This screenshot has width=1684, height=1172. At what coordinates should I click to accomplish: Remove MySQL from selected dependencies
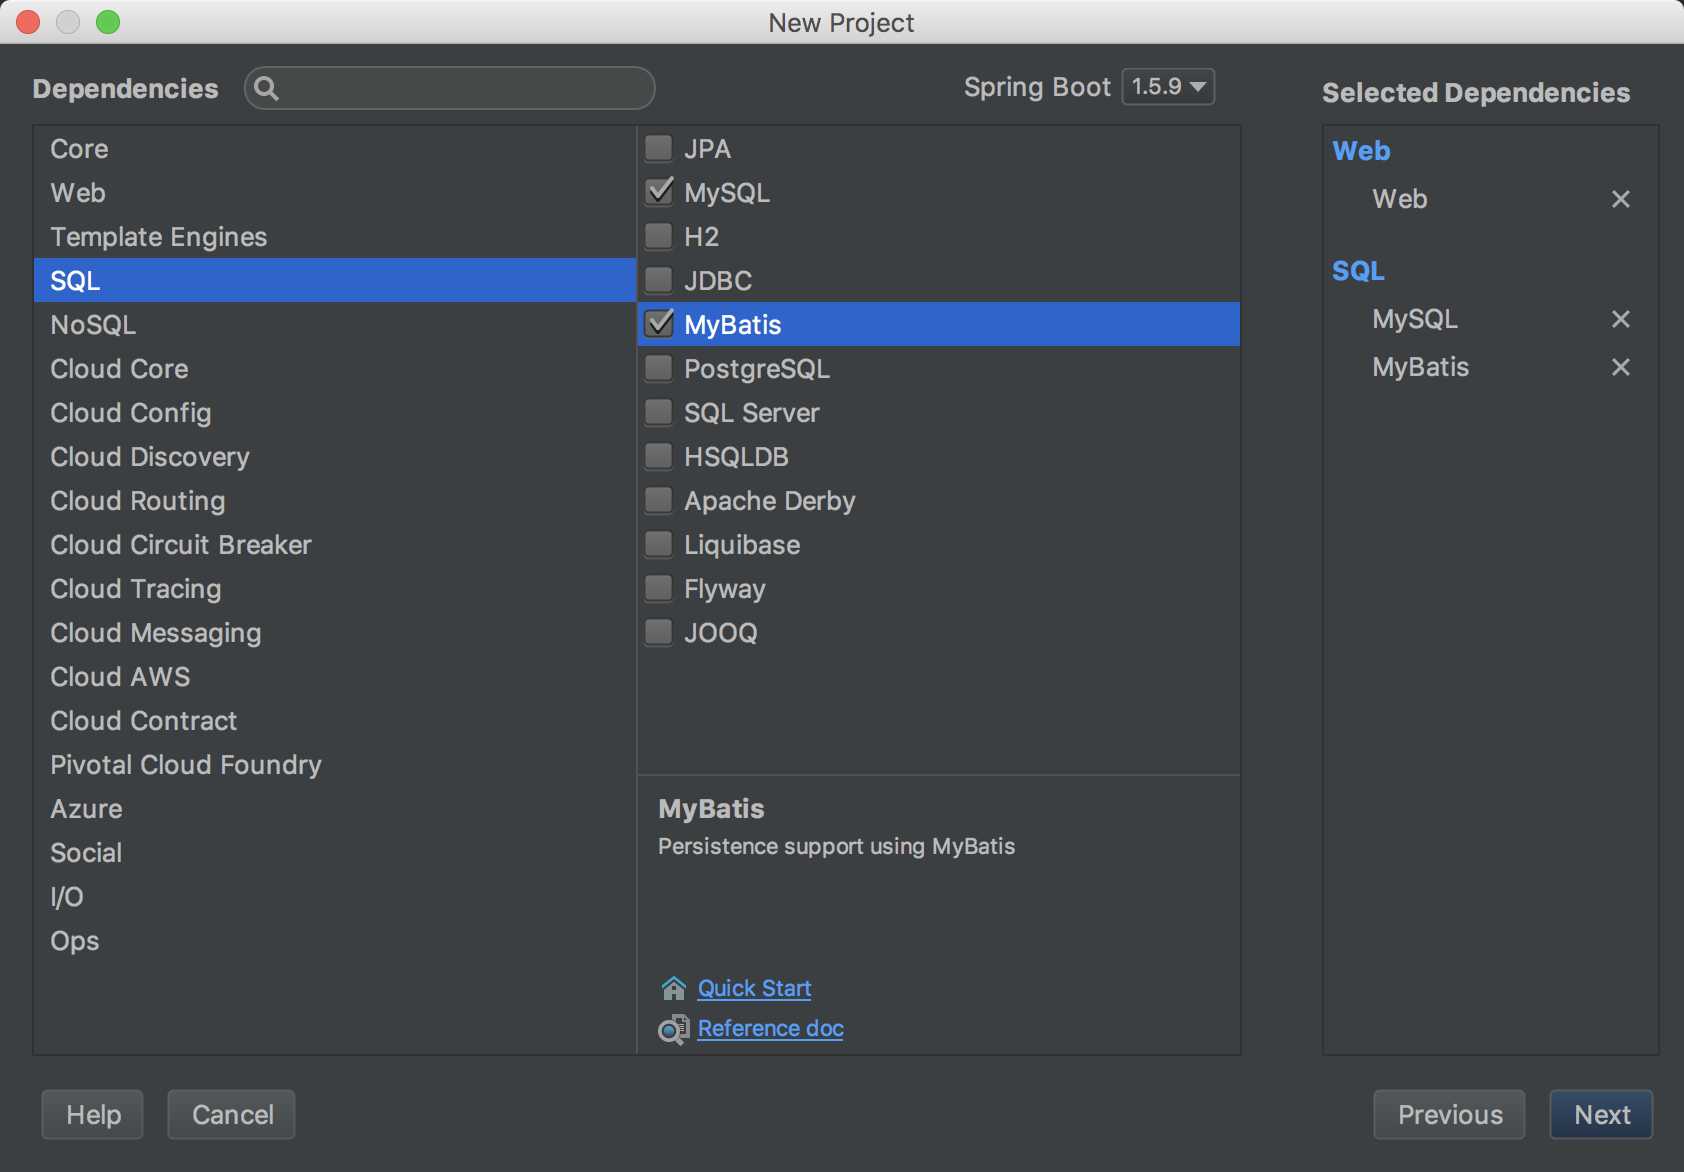point(1621,319)
